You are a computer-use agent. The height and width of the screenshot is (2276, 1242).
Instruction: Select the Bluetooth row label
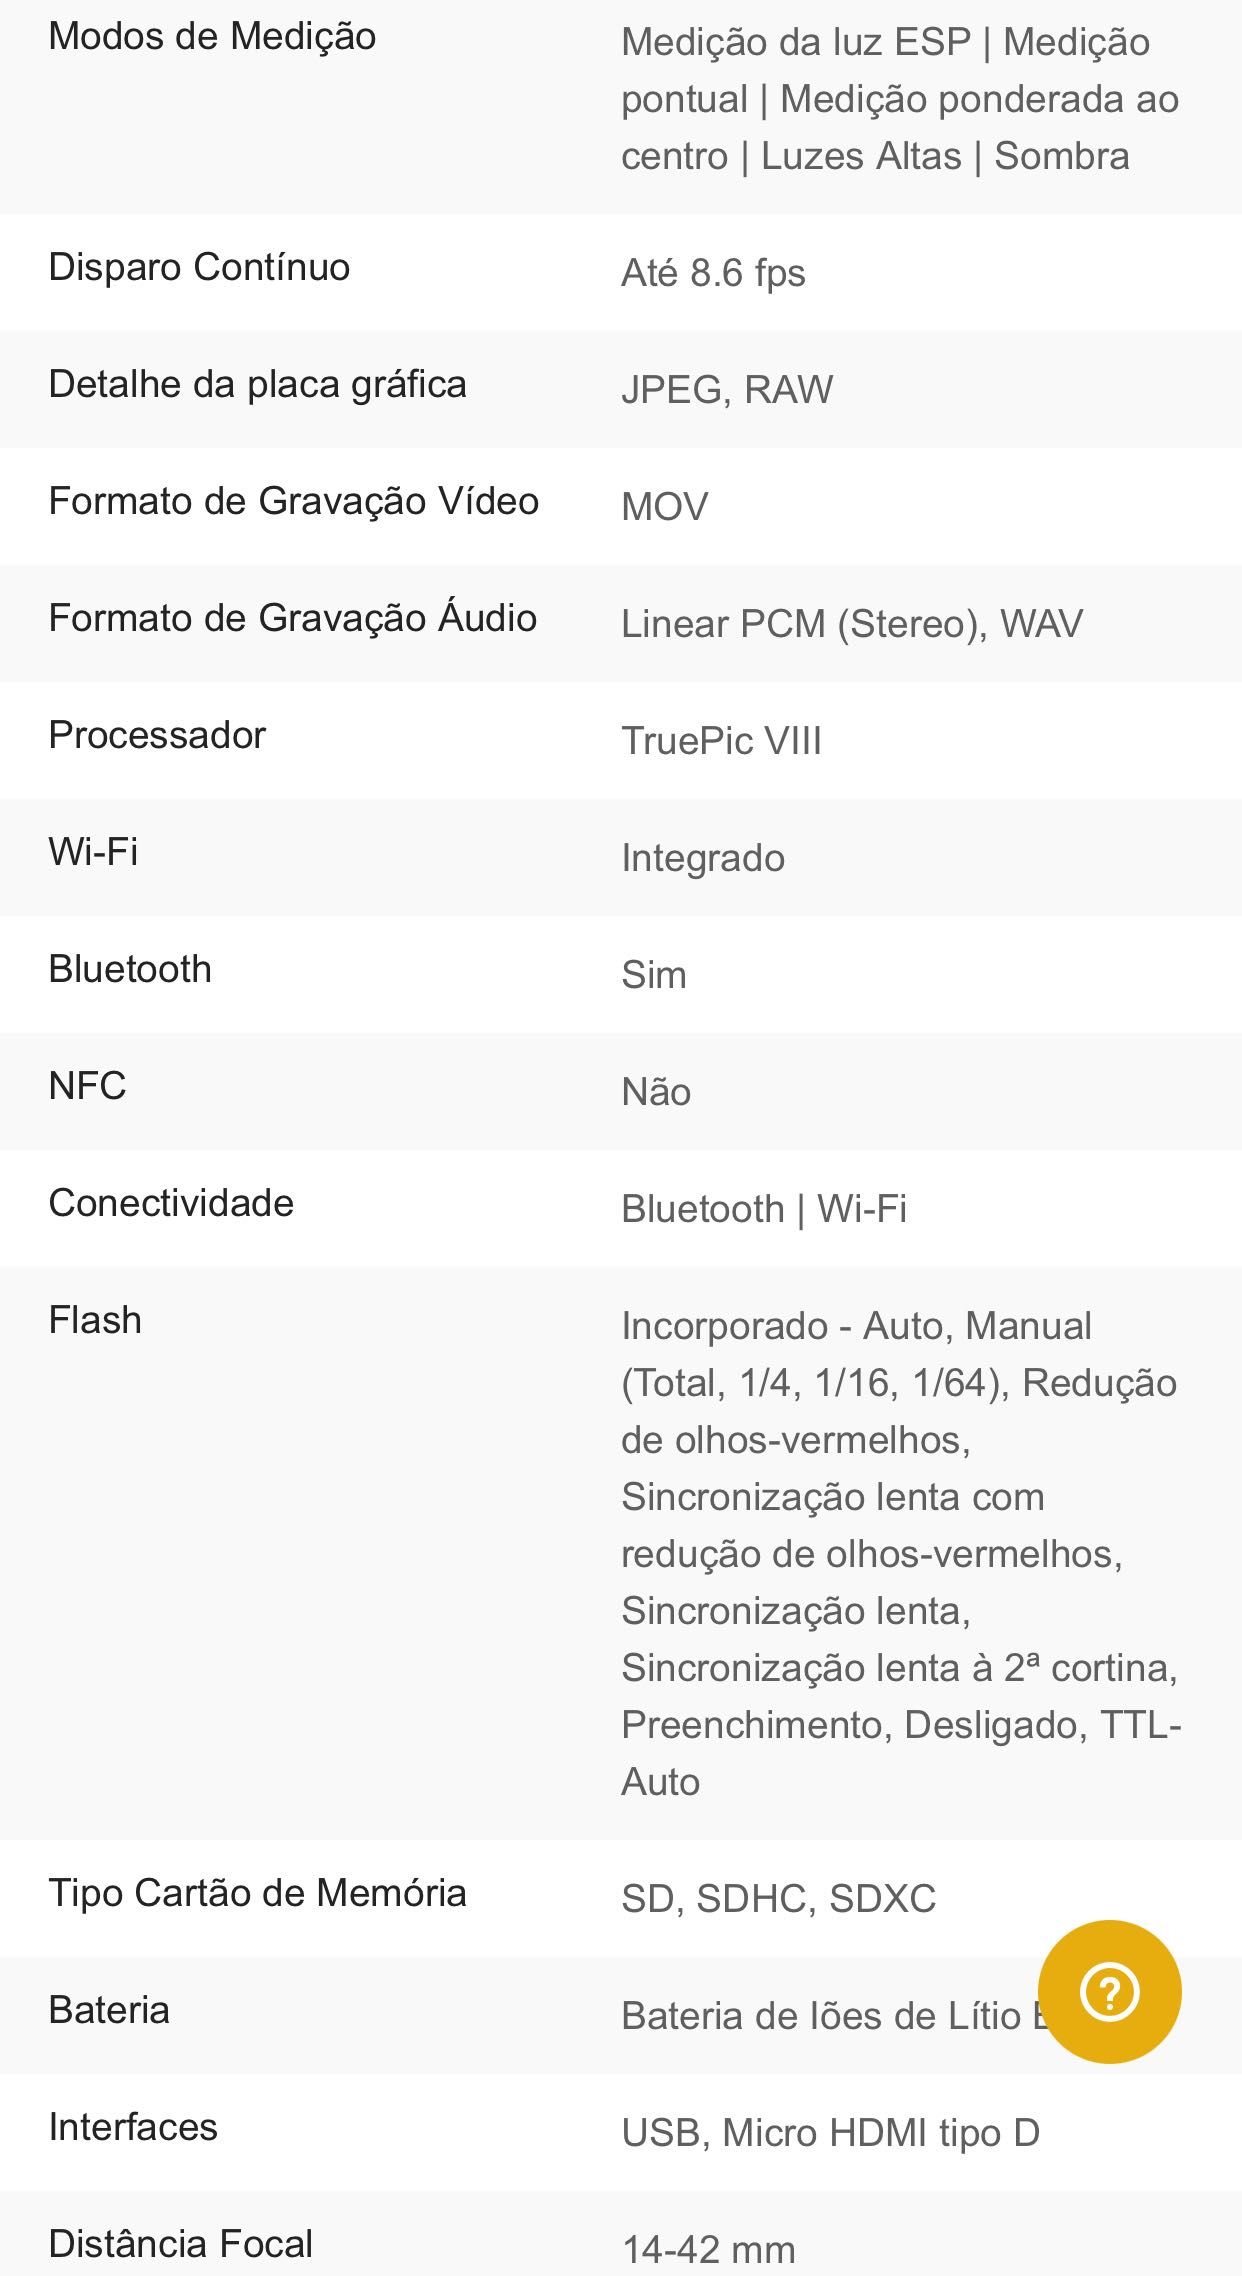pos(130,969)
